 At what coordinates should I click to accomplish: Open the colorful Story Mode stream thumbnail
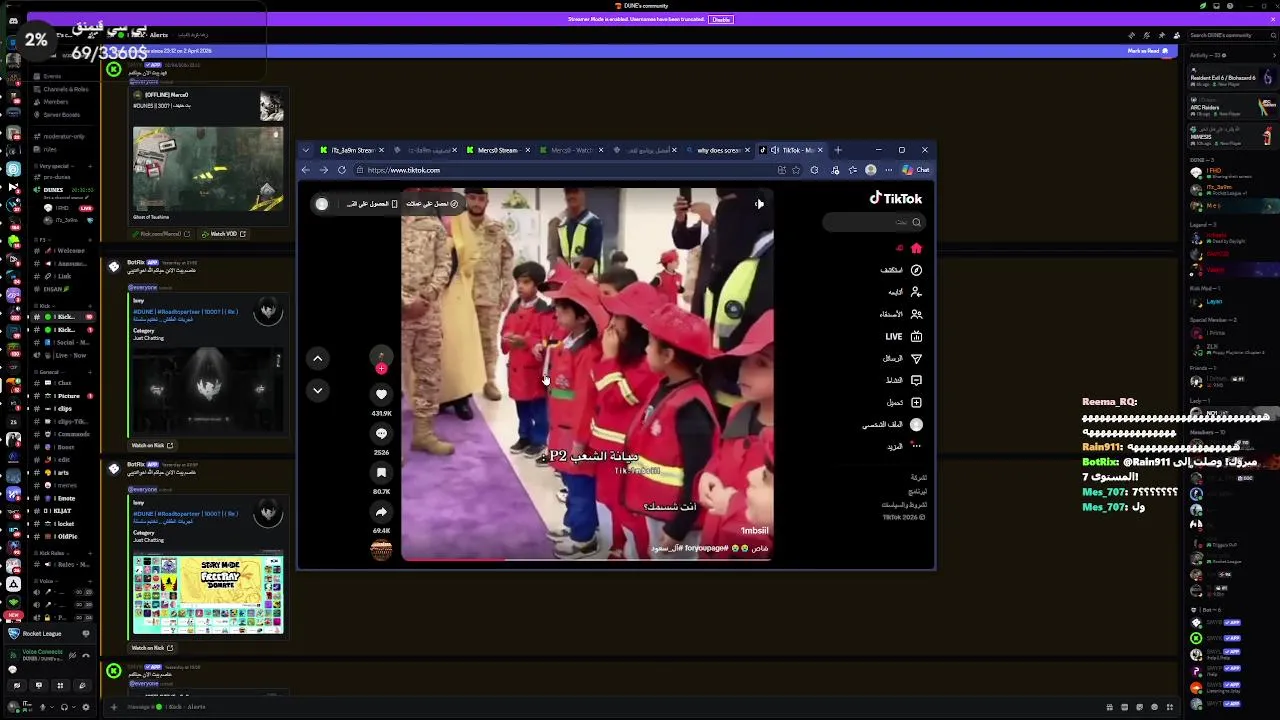pos(208,595)
